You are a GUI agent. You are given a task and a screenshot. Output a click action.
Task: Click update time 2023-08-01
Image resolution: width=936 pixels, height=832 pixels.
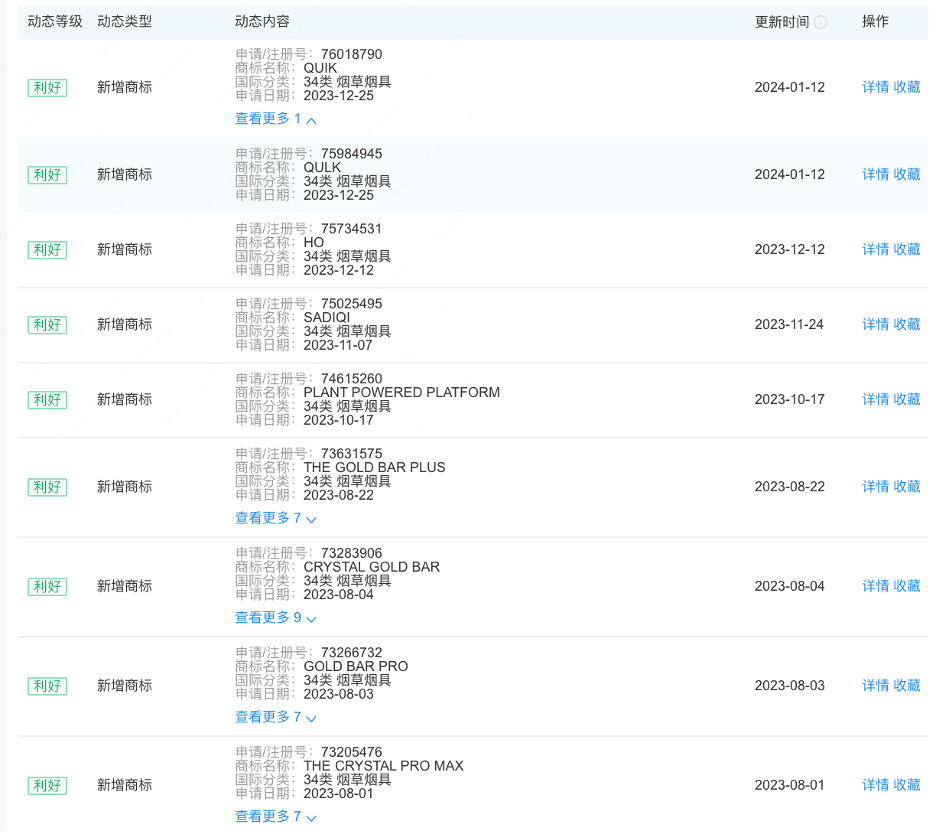[x=790, y=785]
